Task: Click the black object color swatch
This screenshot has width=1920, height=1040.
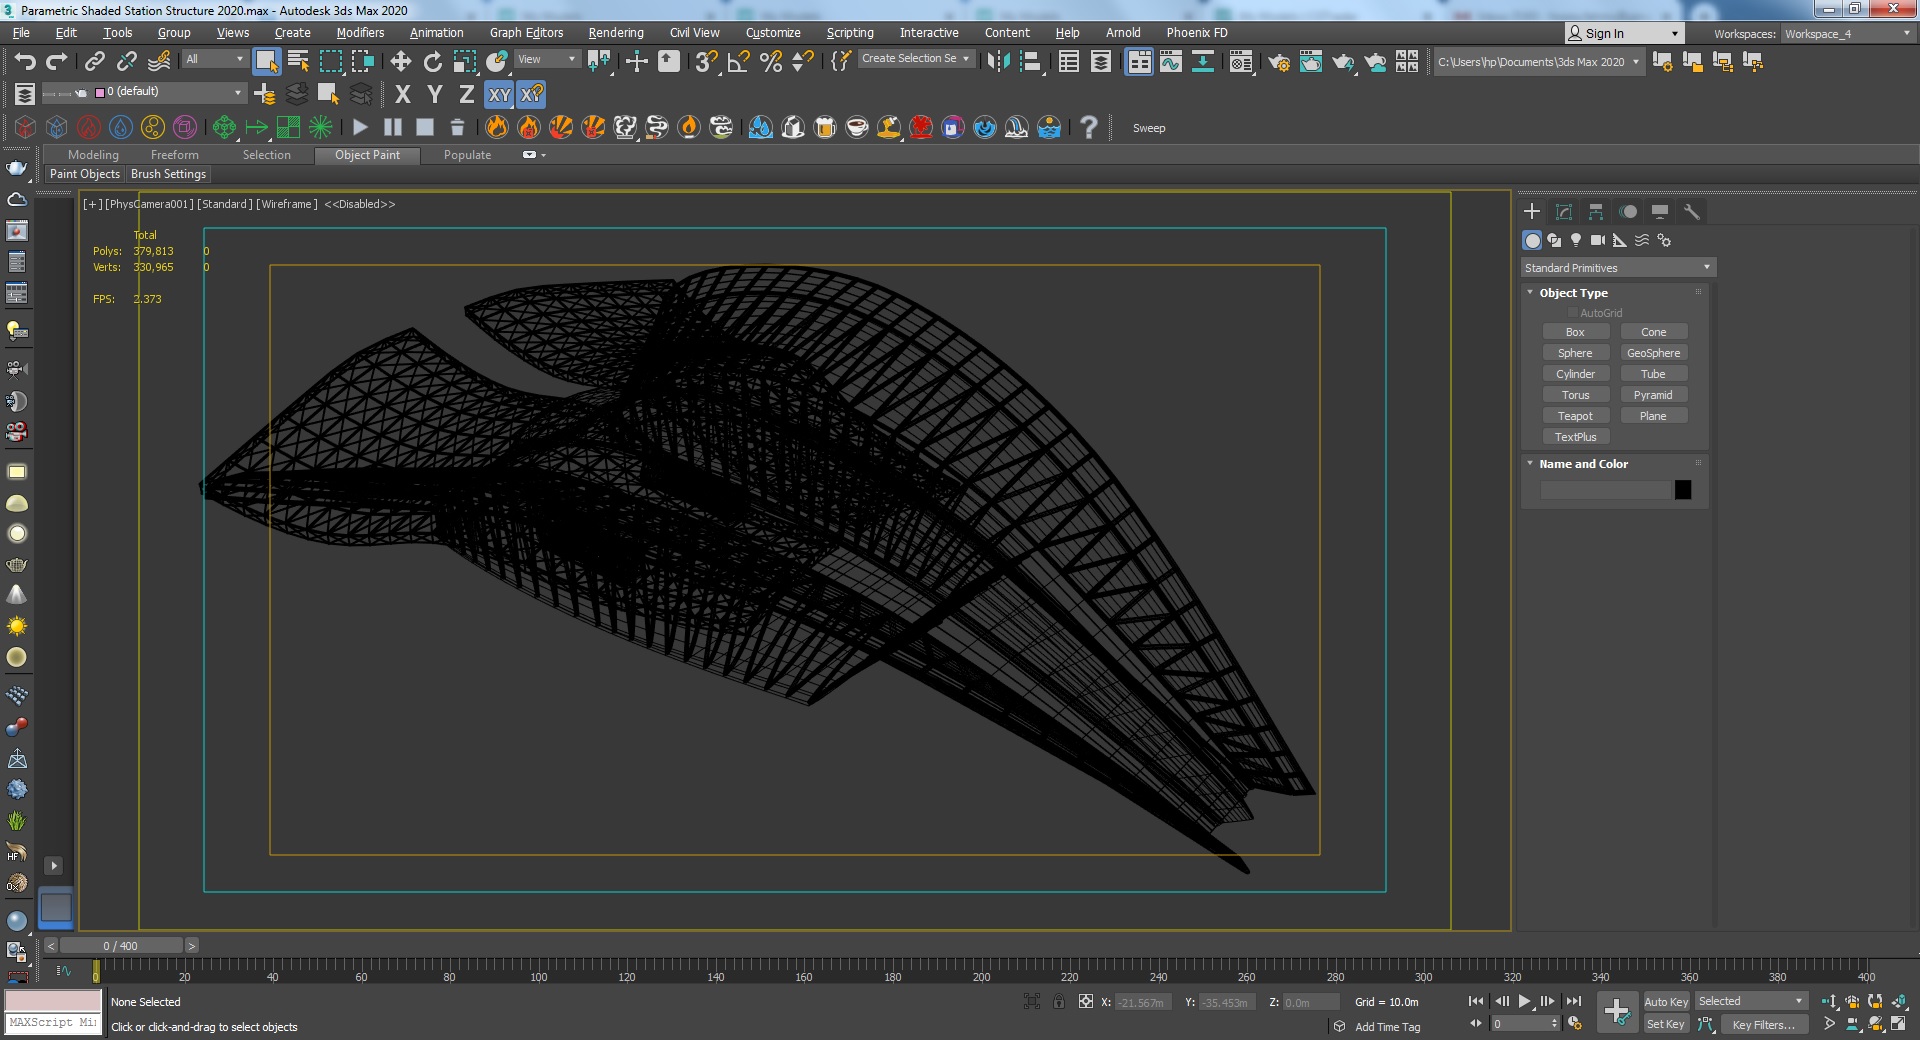Action: [1683, 490]
